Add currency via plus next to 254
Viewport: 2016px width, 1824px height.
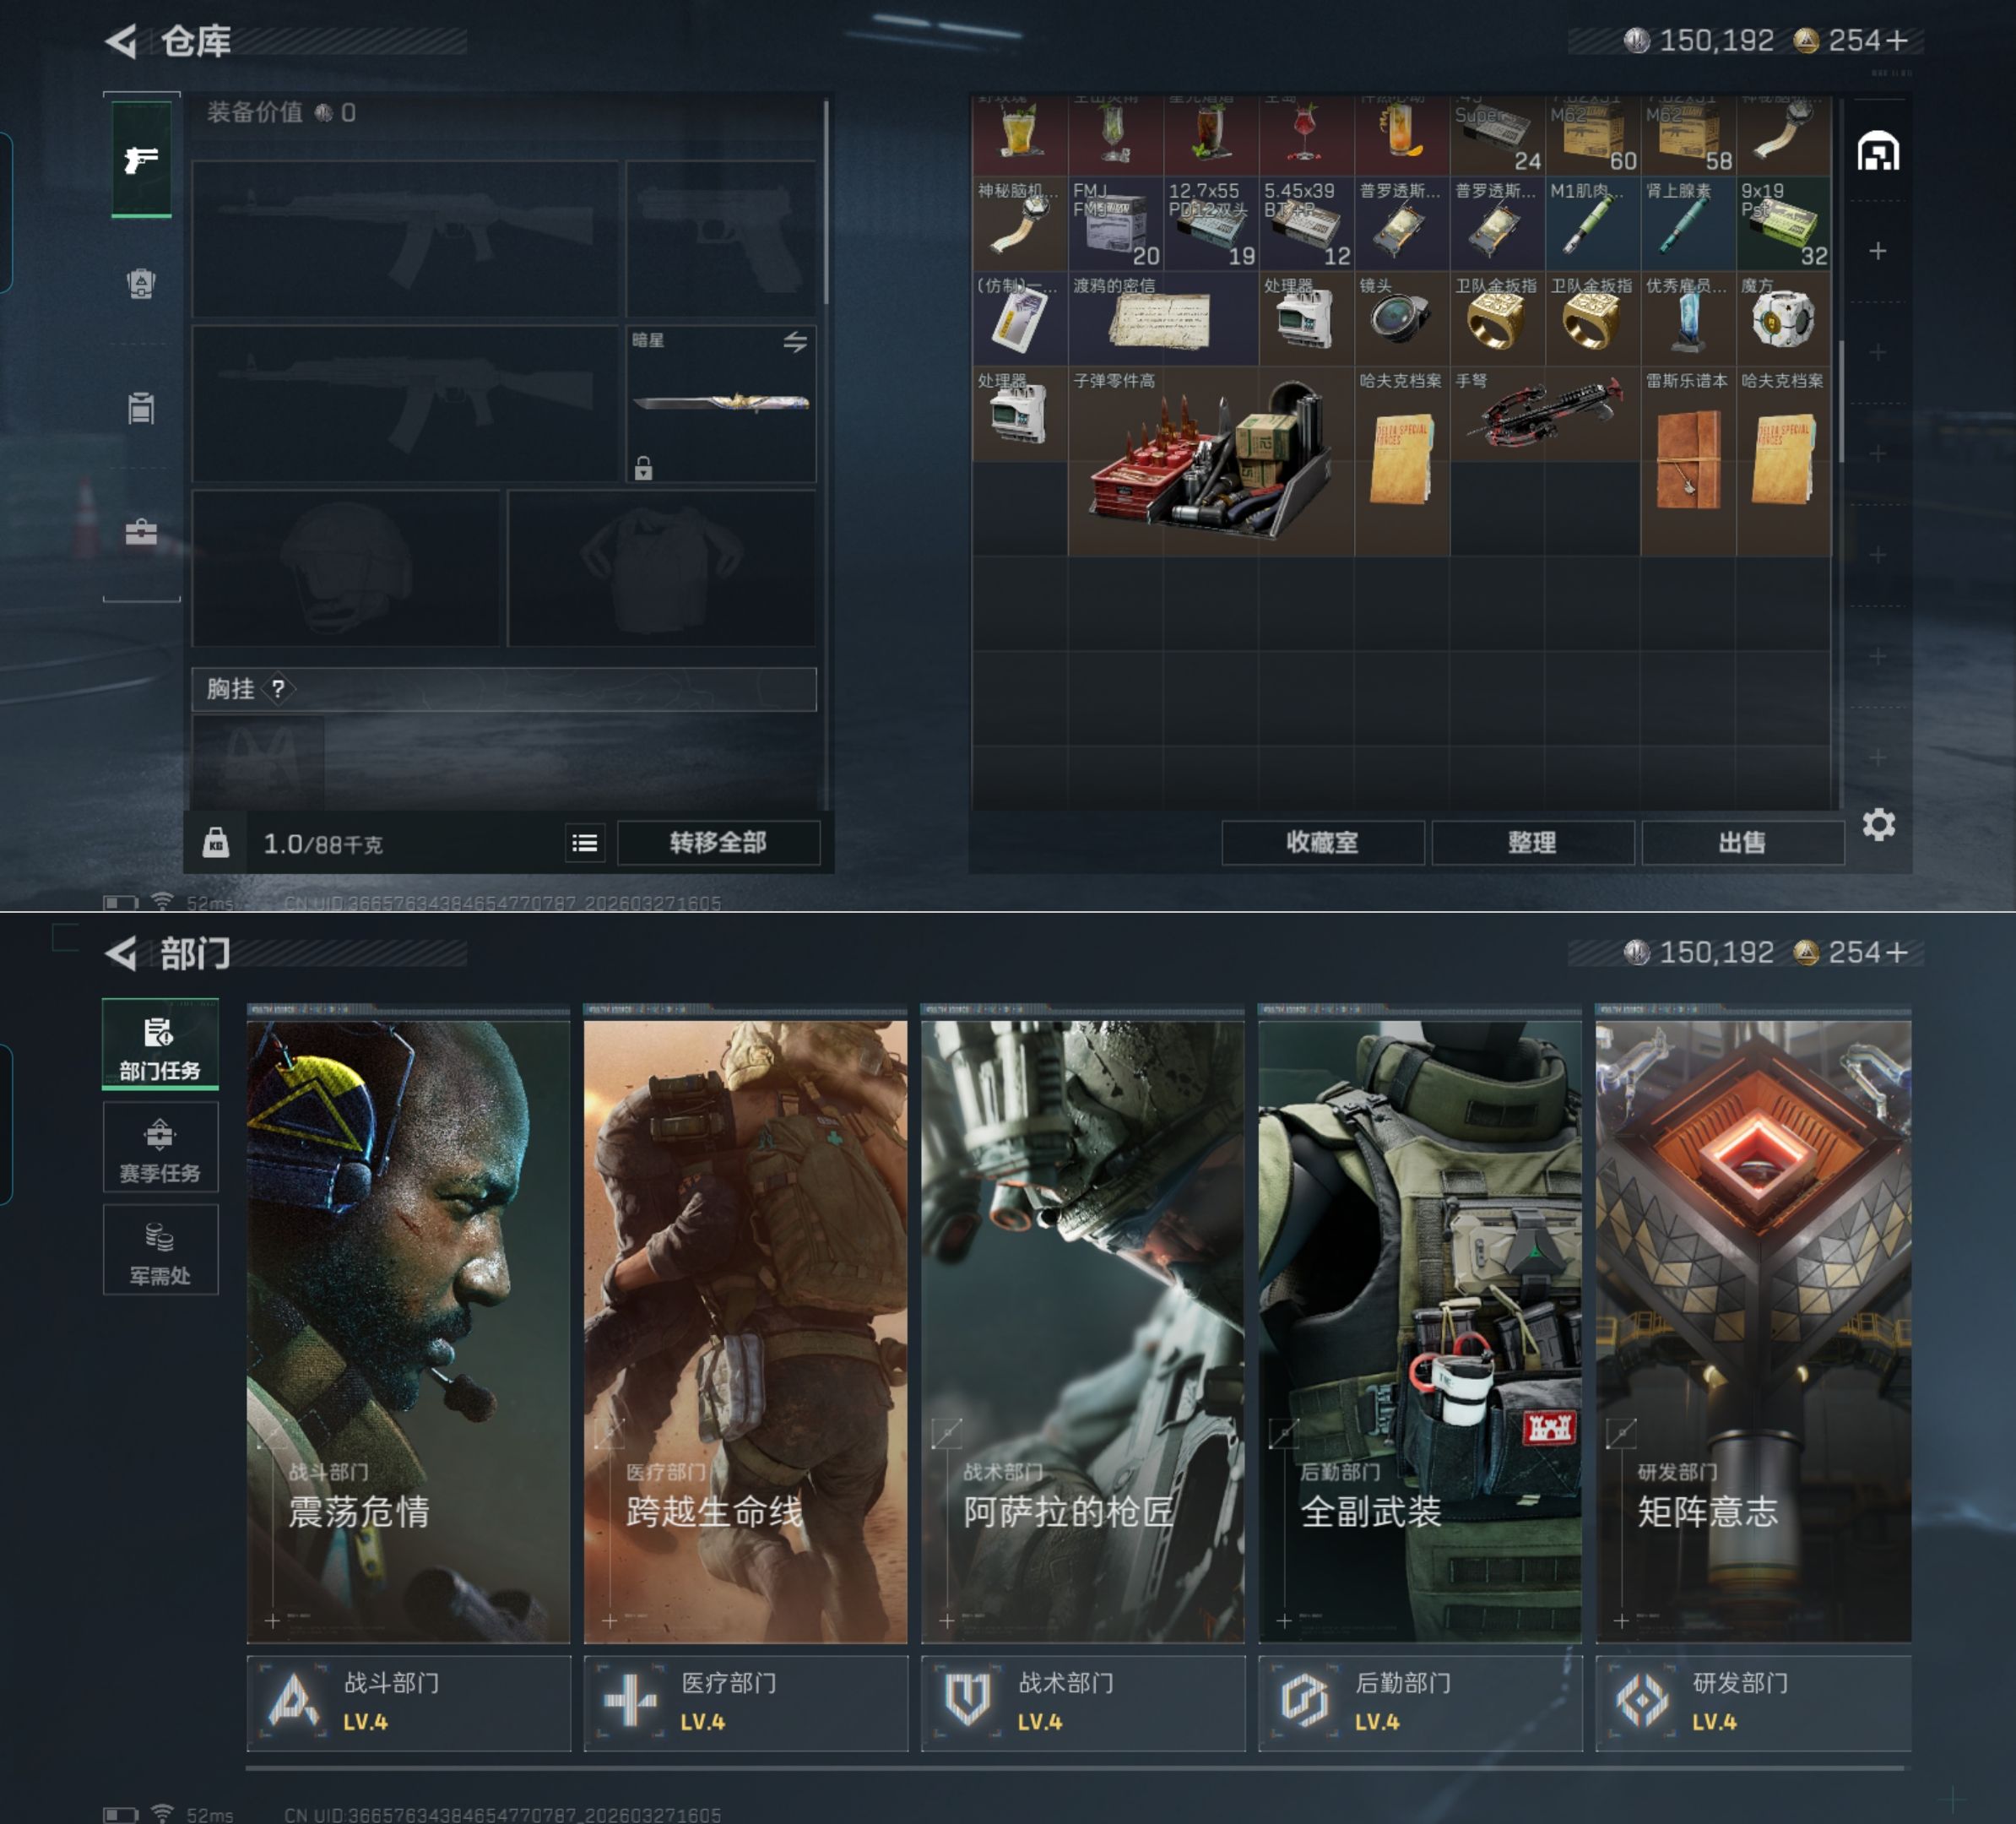click(x=1896, y=41)
